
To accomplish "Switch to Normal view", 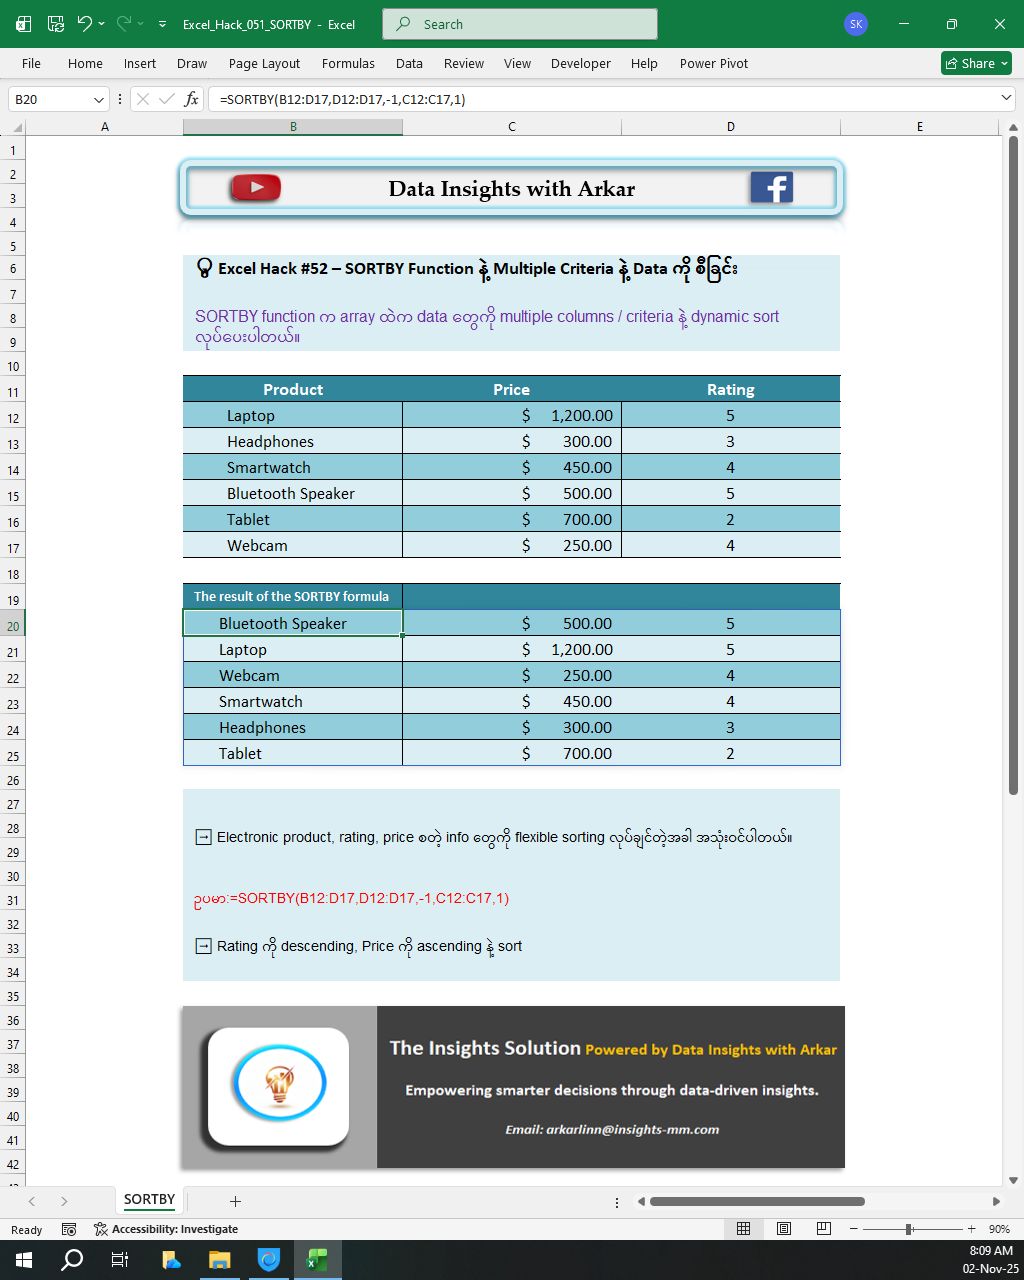I will (x=744, y=1229).
